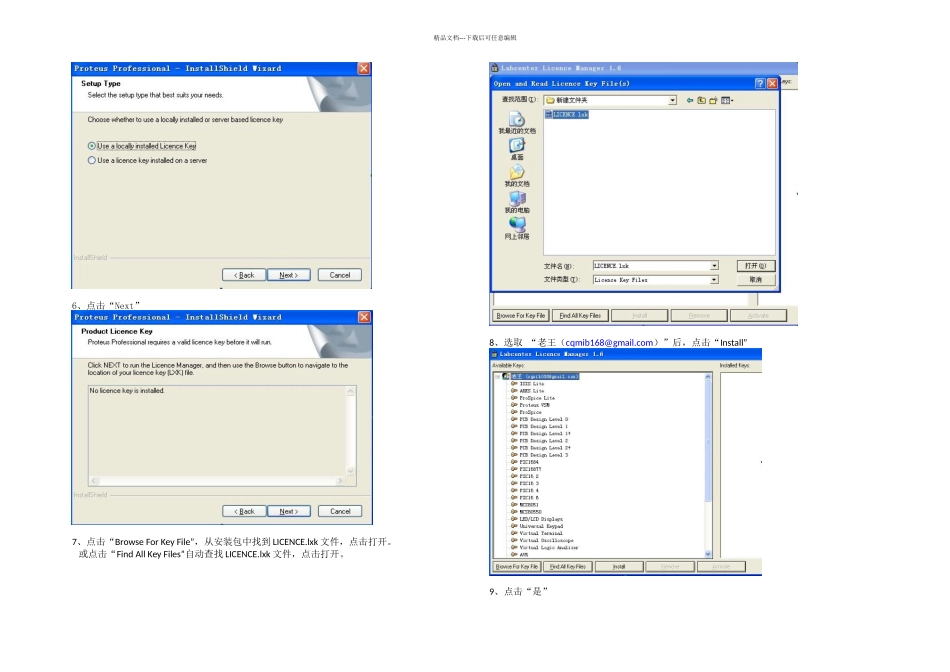This screenshot has height=672, width=950.
Task: Select Virtual Oscilloscope key
Action: pos(546,541)
